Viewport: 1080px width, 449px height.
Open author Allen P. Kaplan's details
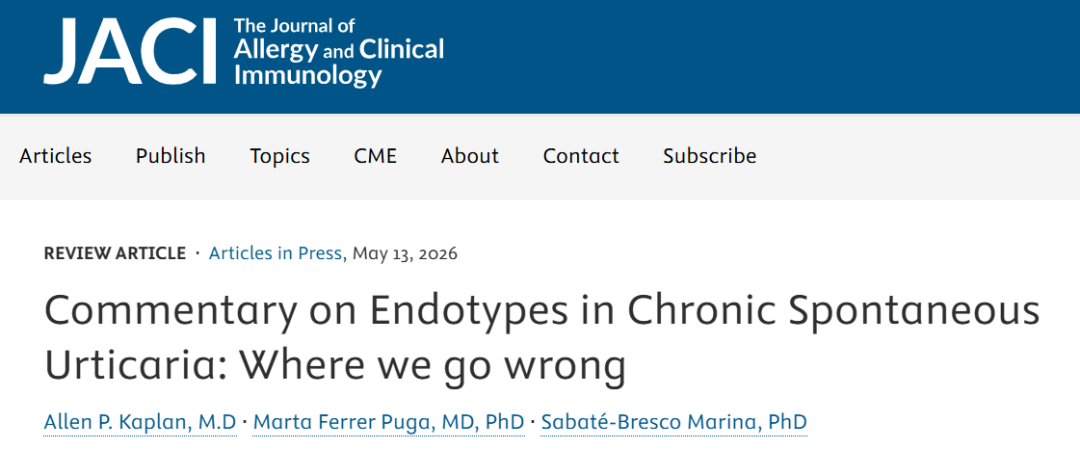pos(140,422)
